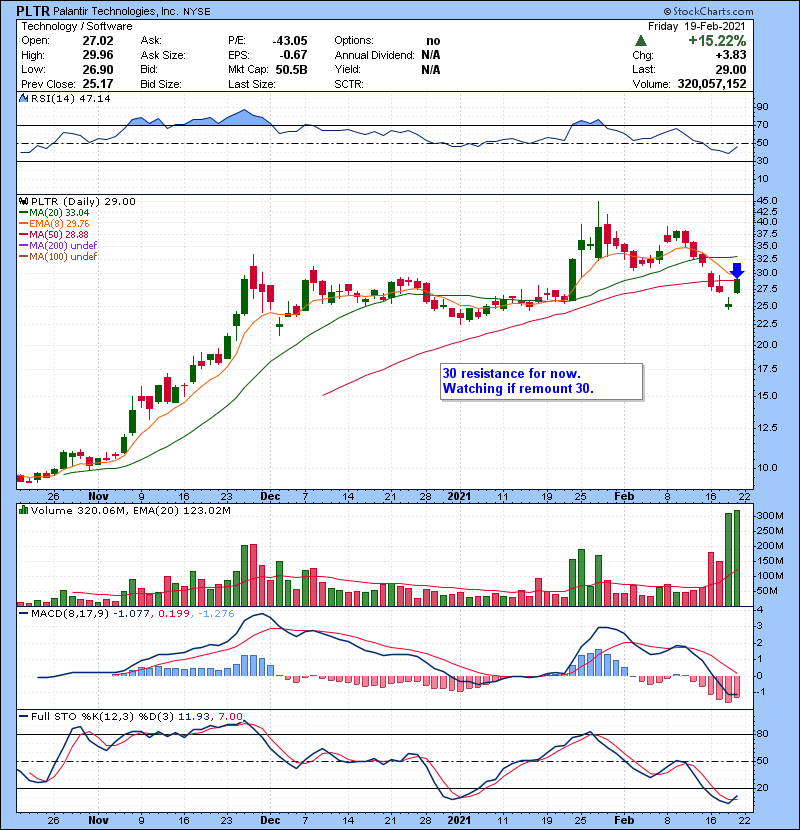The height and width of the screenshot is (830, 800).
Task: Click the 45.0 mark on price axis
Action: pyautogui.click(x=768, y=201)
